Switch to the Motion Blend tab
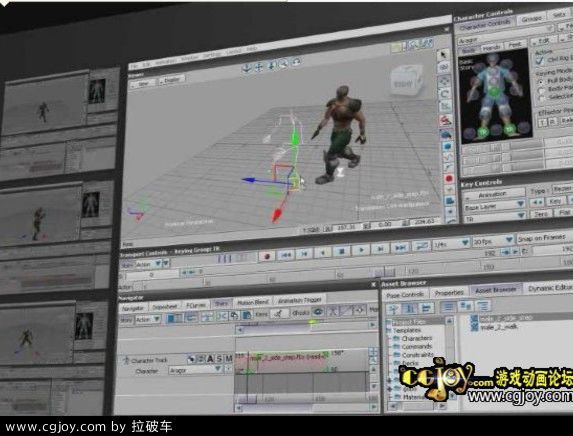573x436 pixels. [x=253, y=302]
